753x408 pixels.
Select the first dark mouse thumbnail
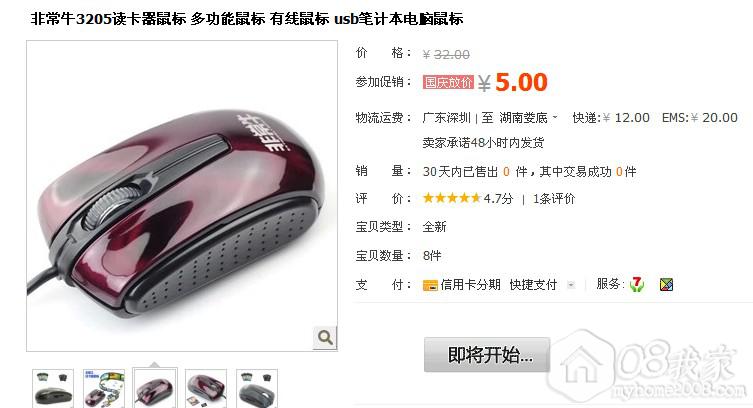coord(53,388)
